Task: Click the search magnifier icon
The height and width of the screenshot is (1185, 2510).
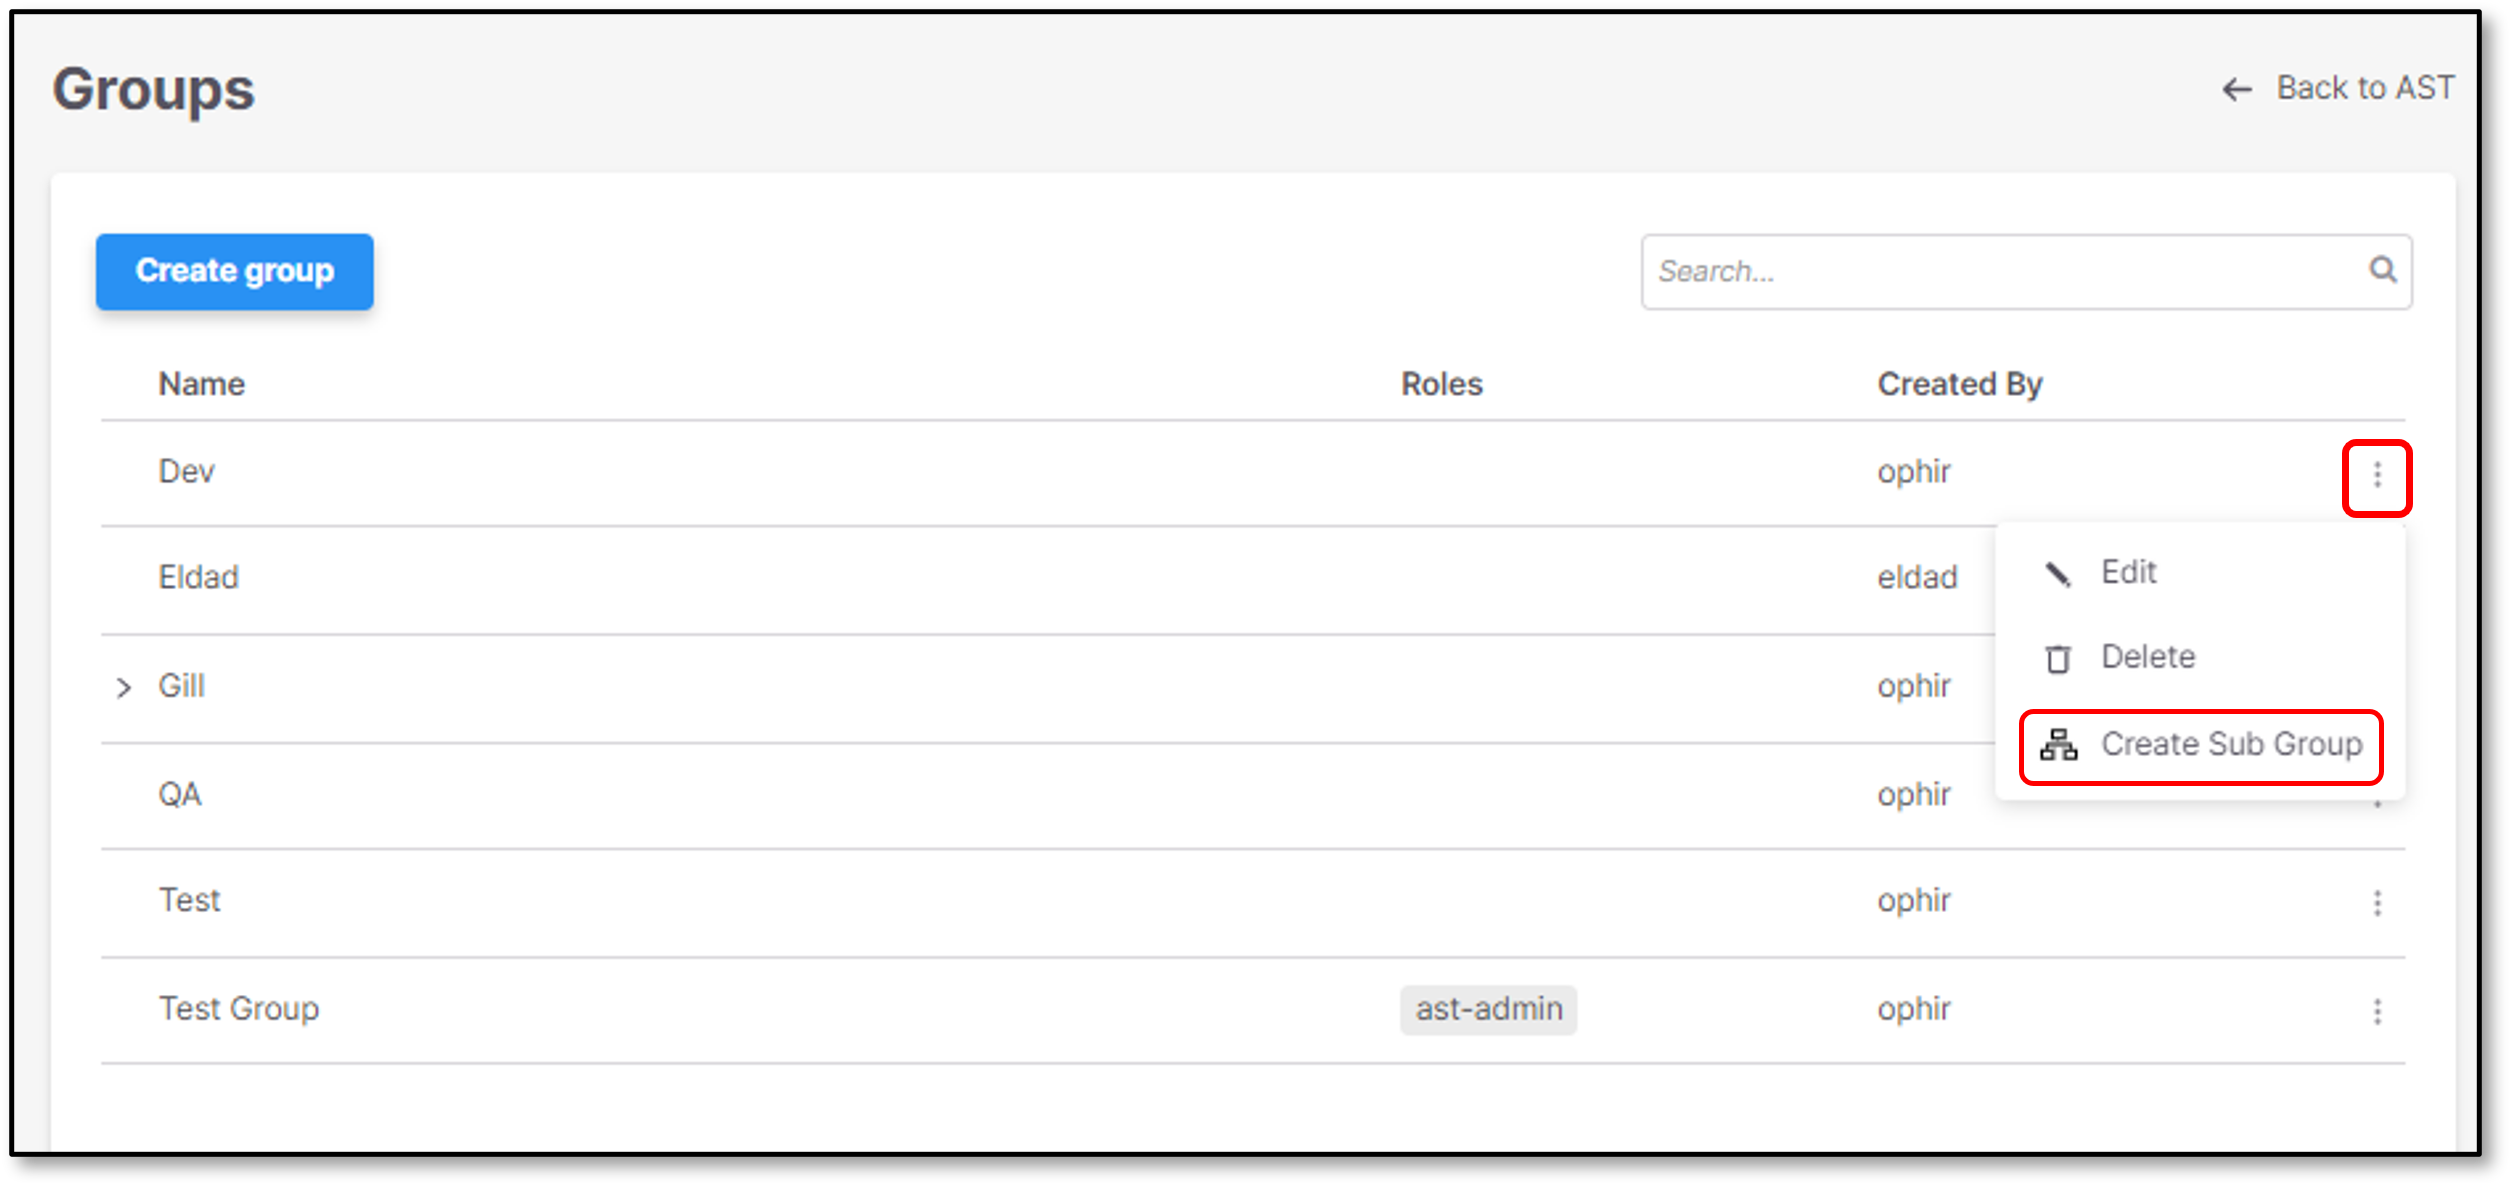Action: click(2383, 270)
